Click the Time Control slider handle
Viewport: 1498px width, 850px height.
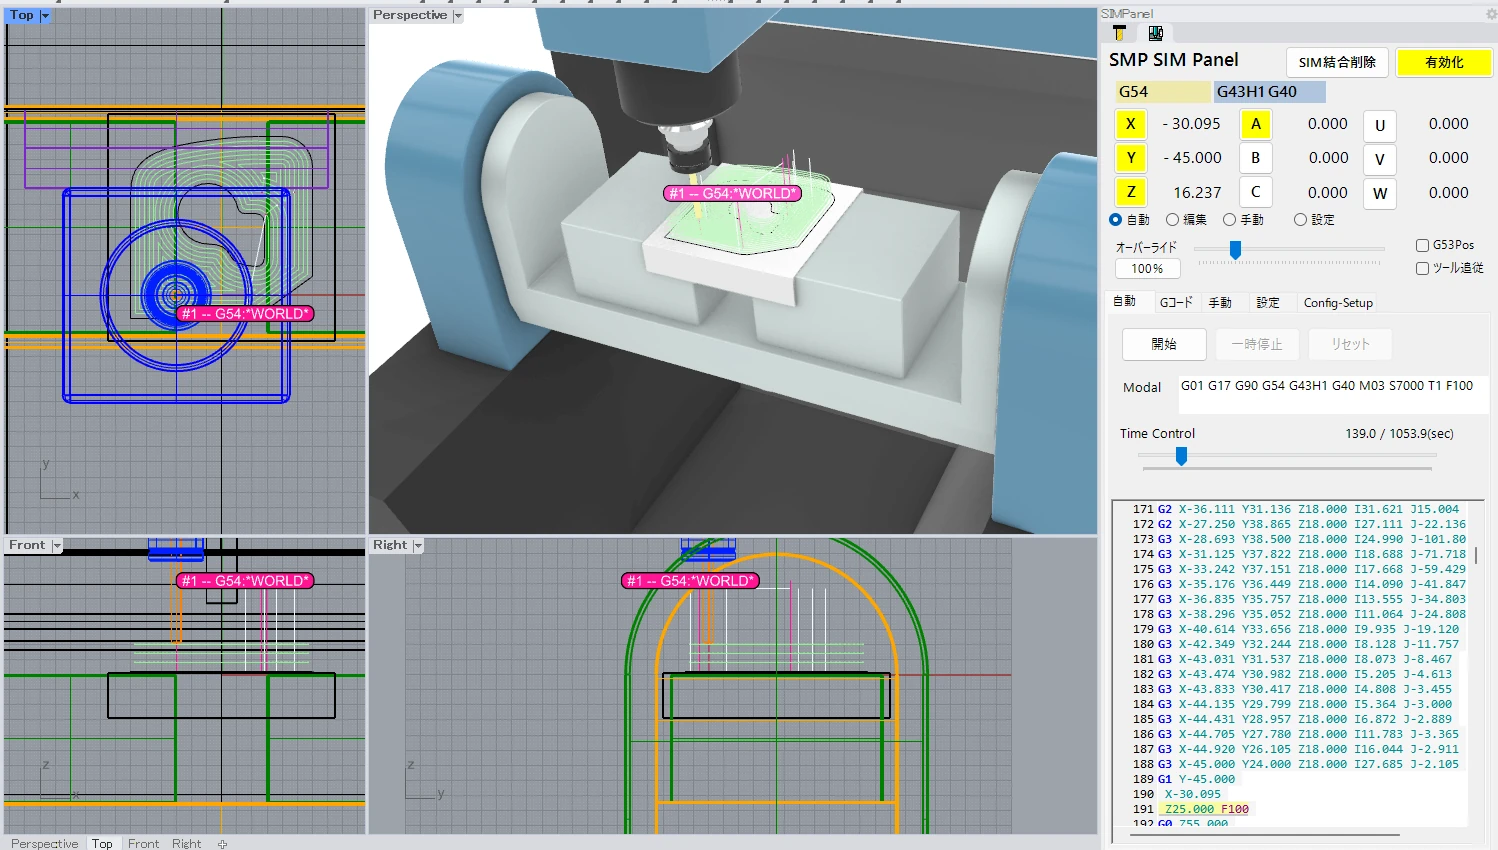point(1181,456)
